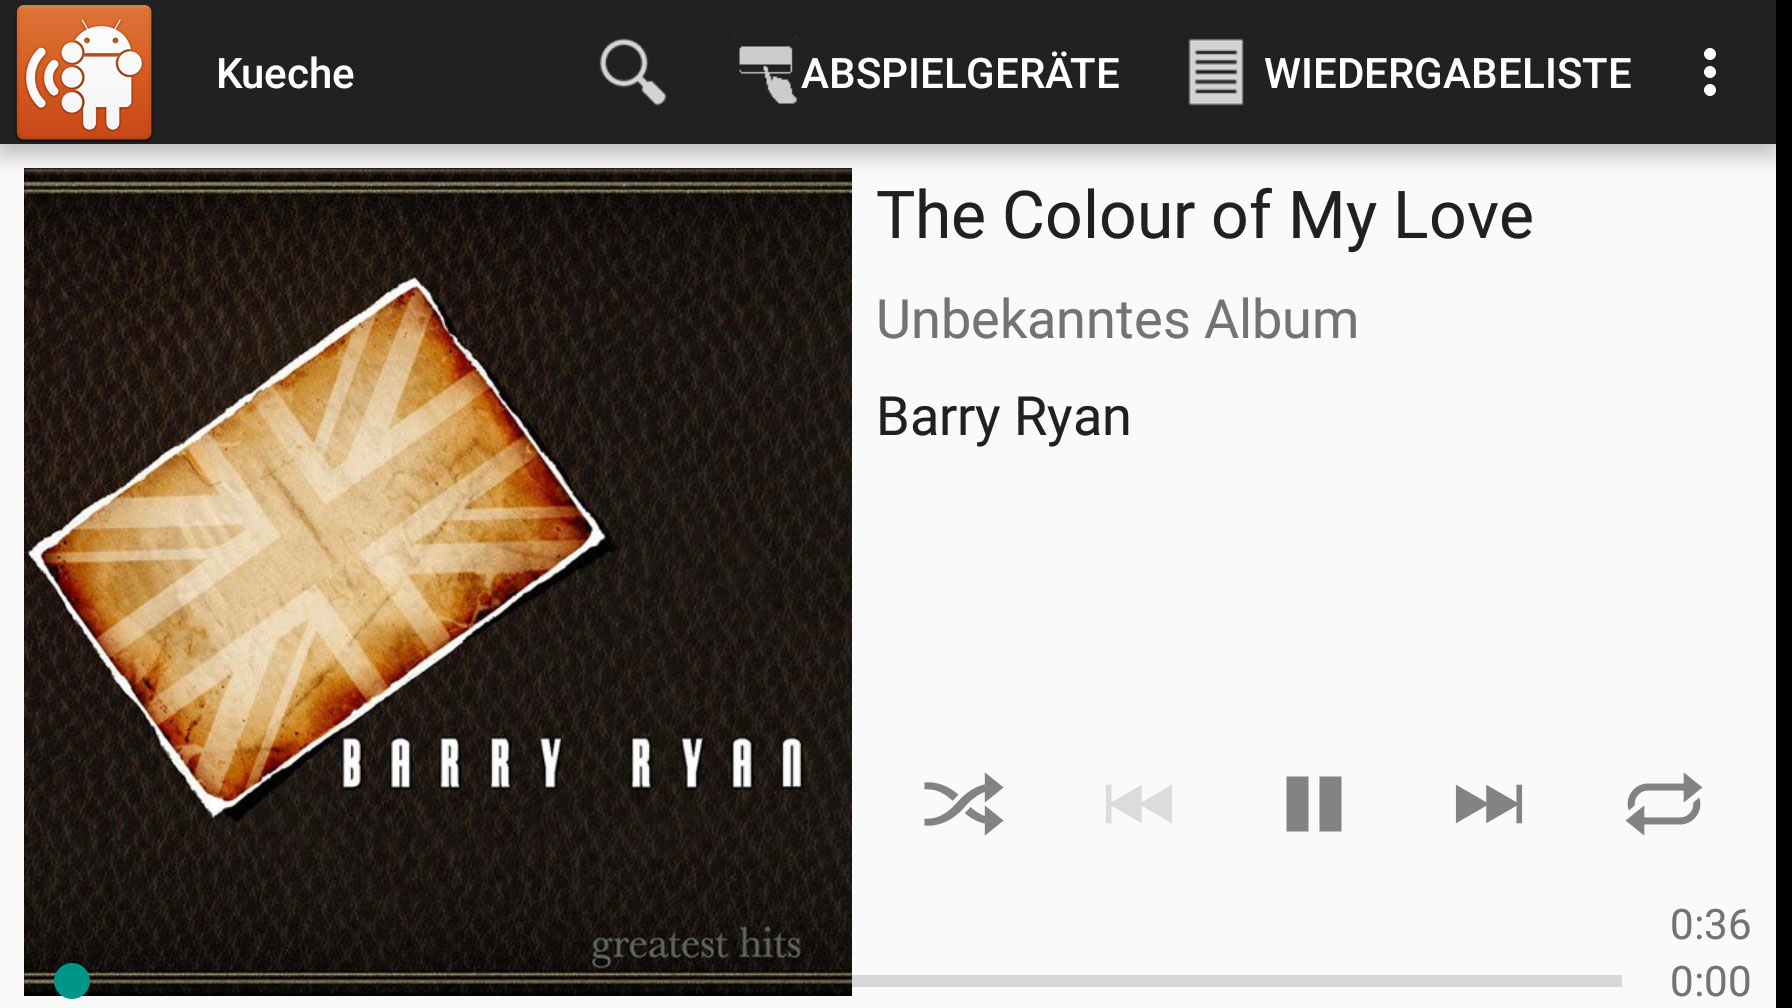Tap the Barry Ryan artist name

(x=1003, y=418)
